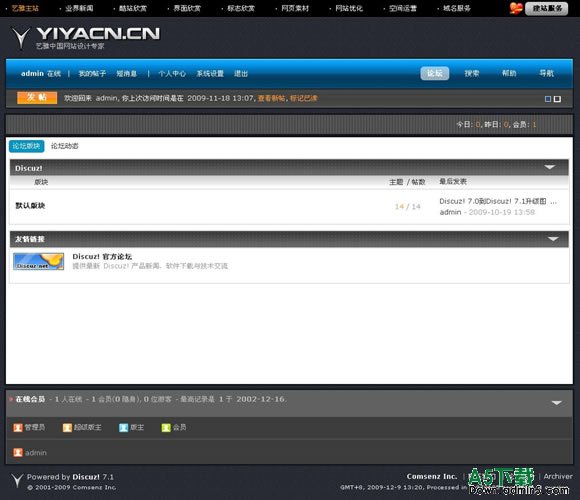
Task: Open the 标志欣赏 top link
Action: pyautogui.click(x=241, y=8)
